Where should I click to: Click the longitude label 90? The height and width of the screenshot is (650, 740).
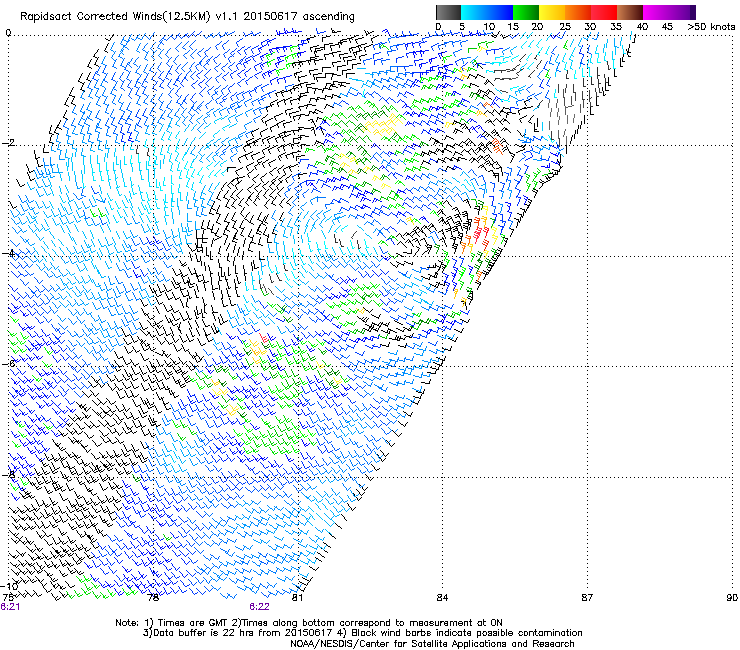732,597
